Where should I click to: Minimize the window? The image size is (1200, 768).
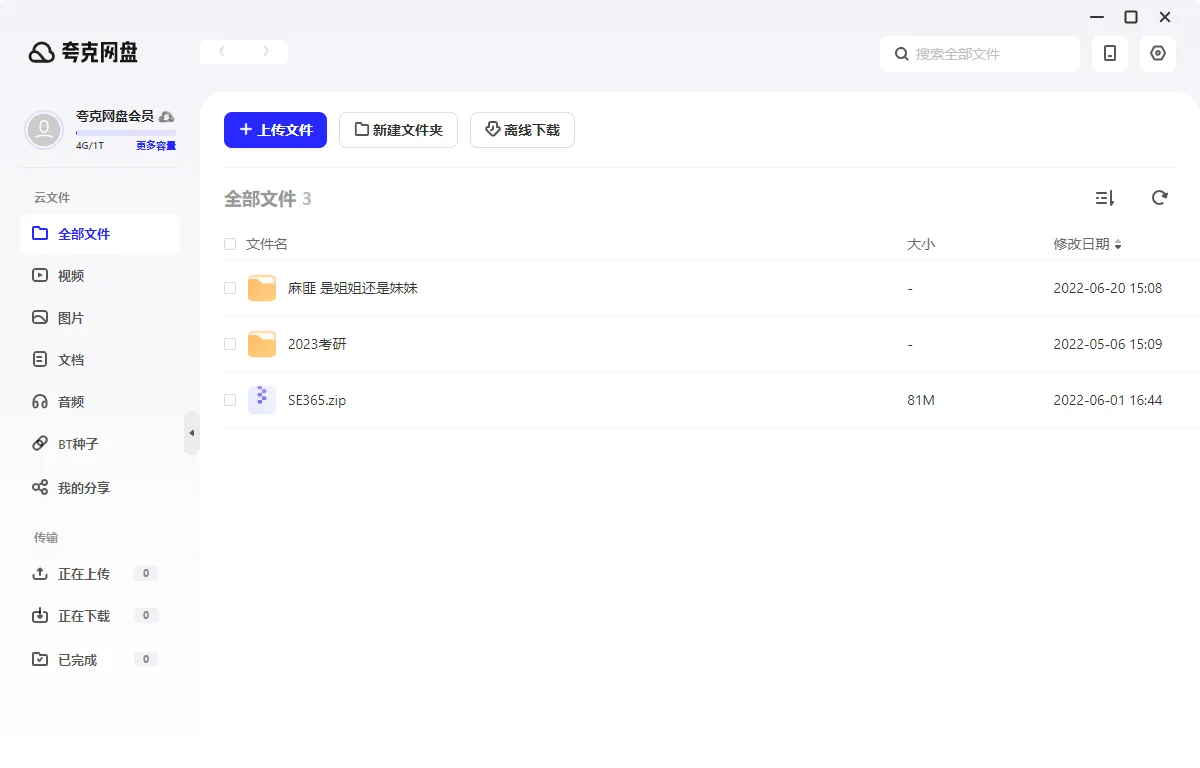coord(1097,17)
